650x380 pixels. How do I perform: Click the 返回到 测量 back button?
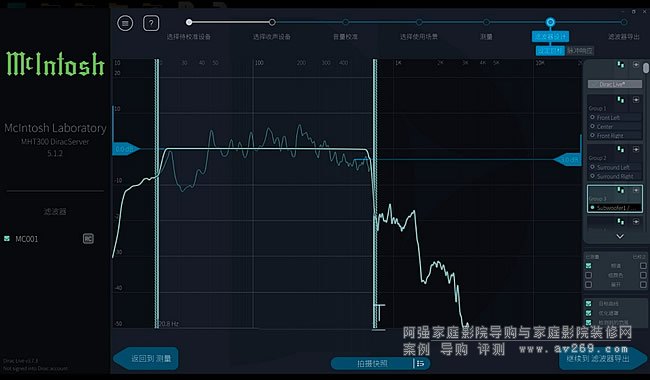pos(146,358)
